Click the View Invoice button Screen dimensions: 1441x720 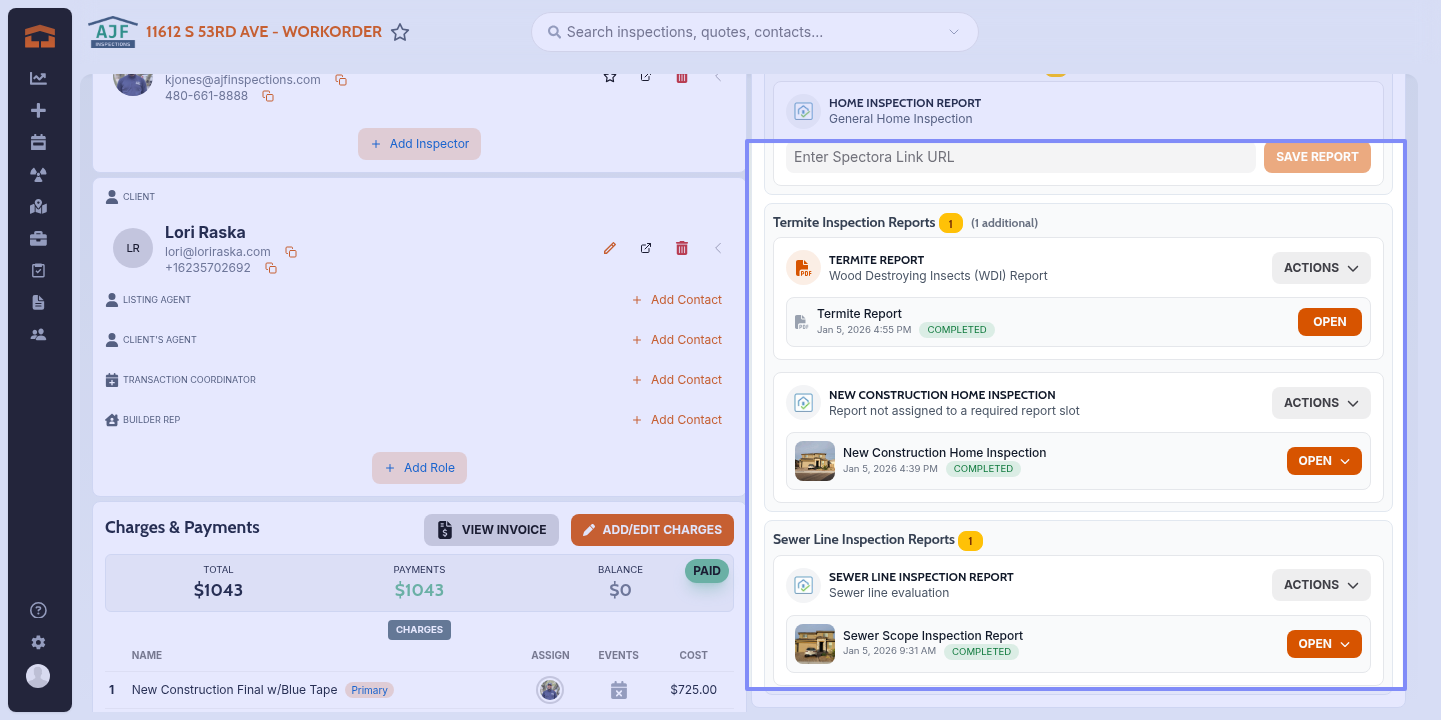click(x=491, y=530)
